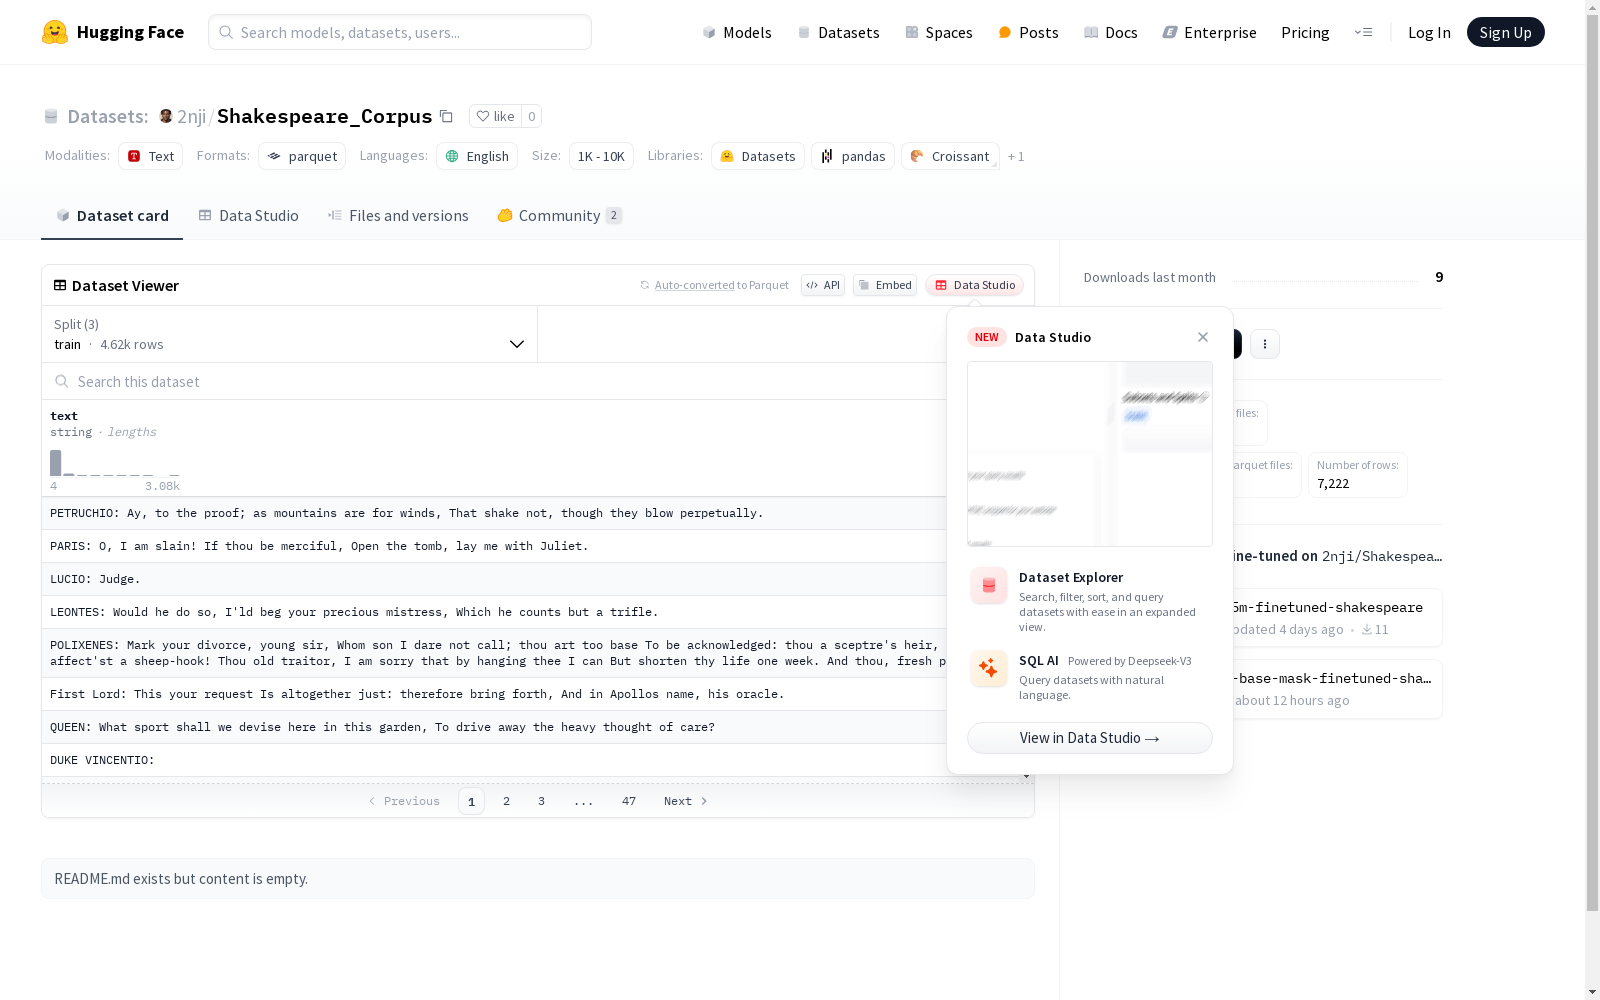Click page 1 current page button
The image size is (1600, 1000).
(471, 801)
